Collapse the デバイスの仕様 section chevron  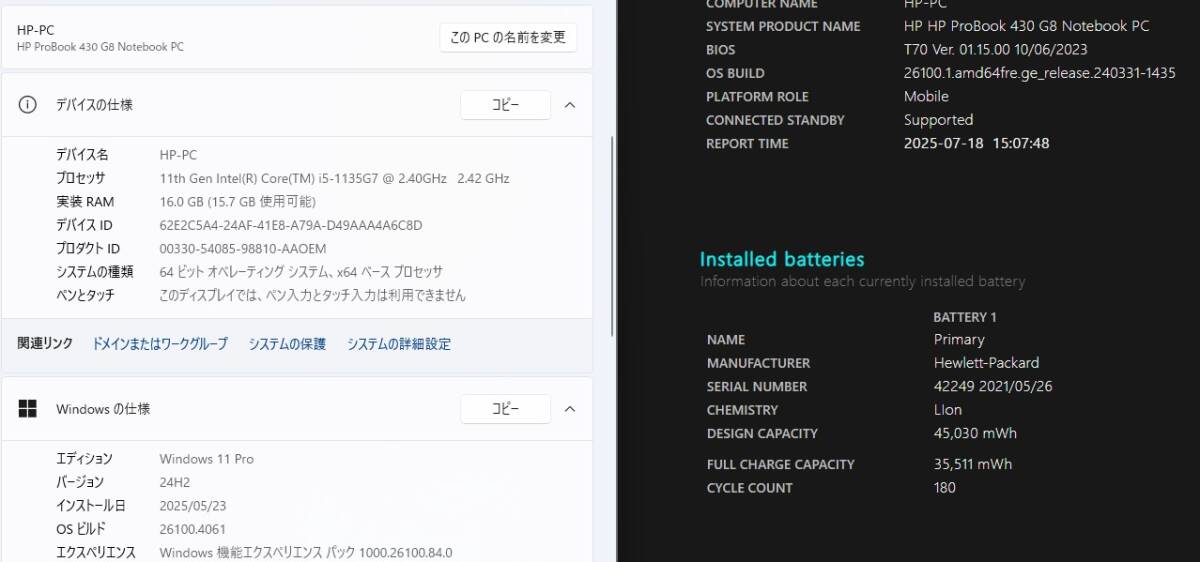coord(570,105)
